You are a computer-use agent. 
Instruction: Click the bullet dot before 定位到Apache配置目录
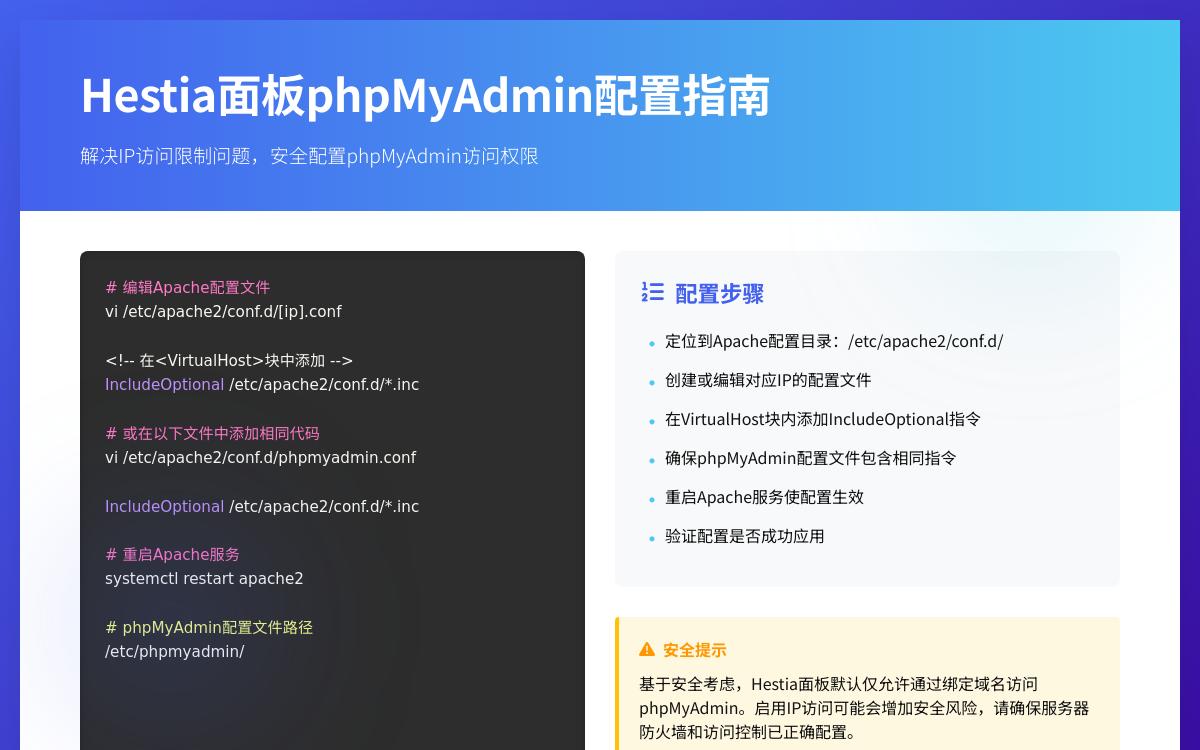pyautogui.click(x=652, y=344)
